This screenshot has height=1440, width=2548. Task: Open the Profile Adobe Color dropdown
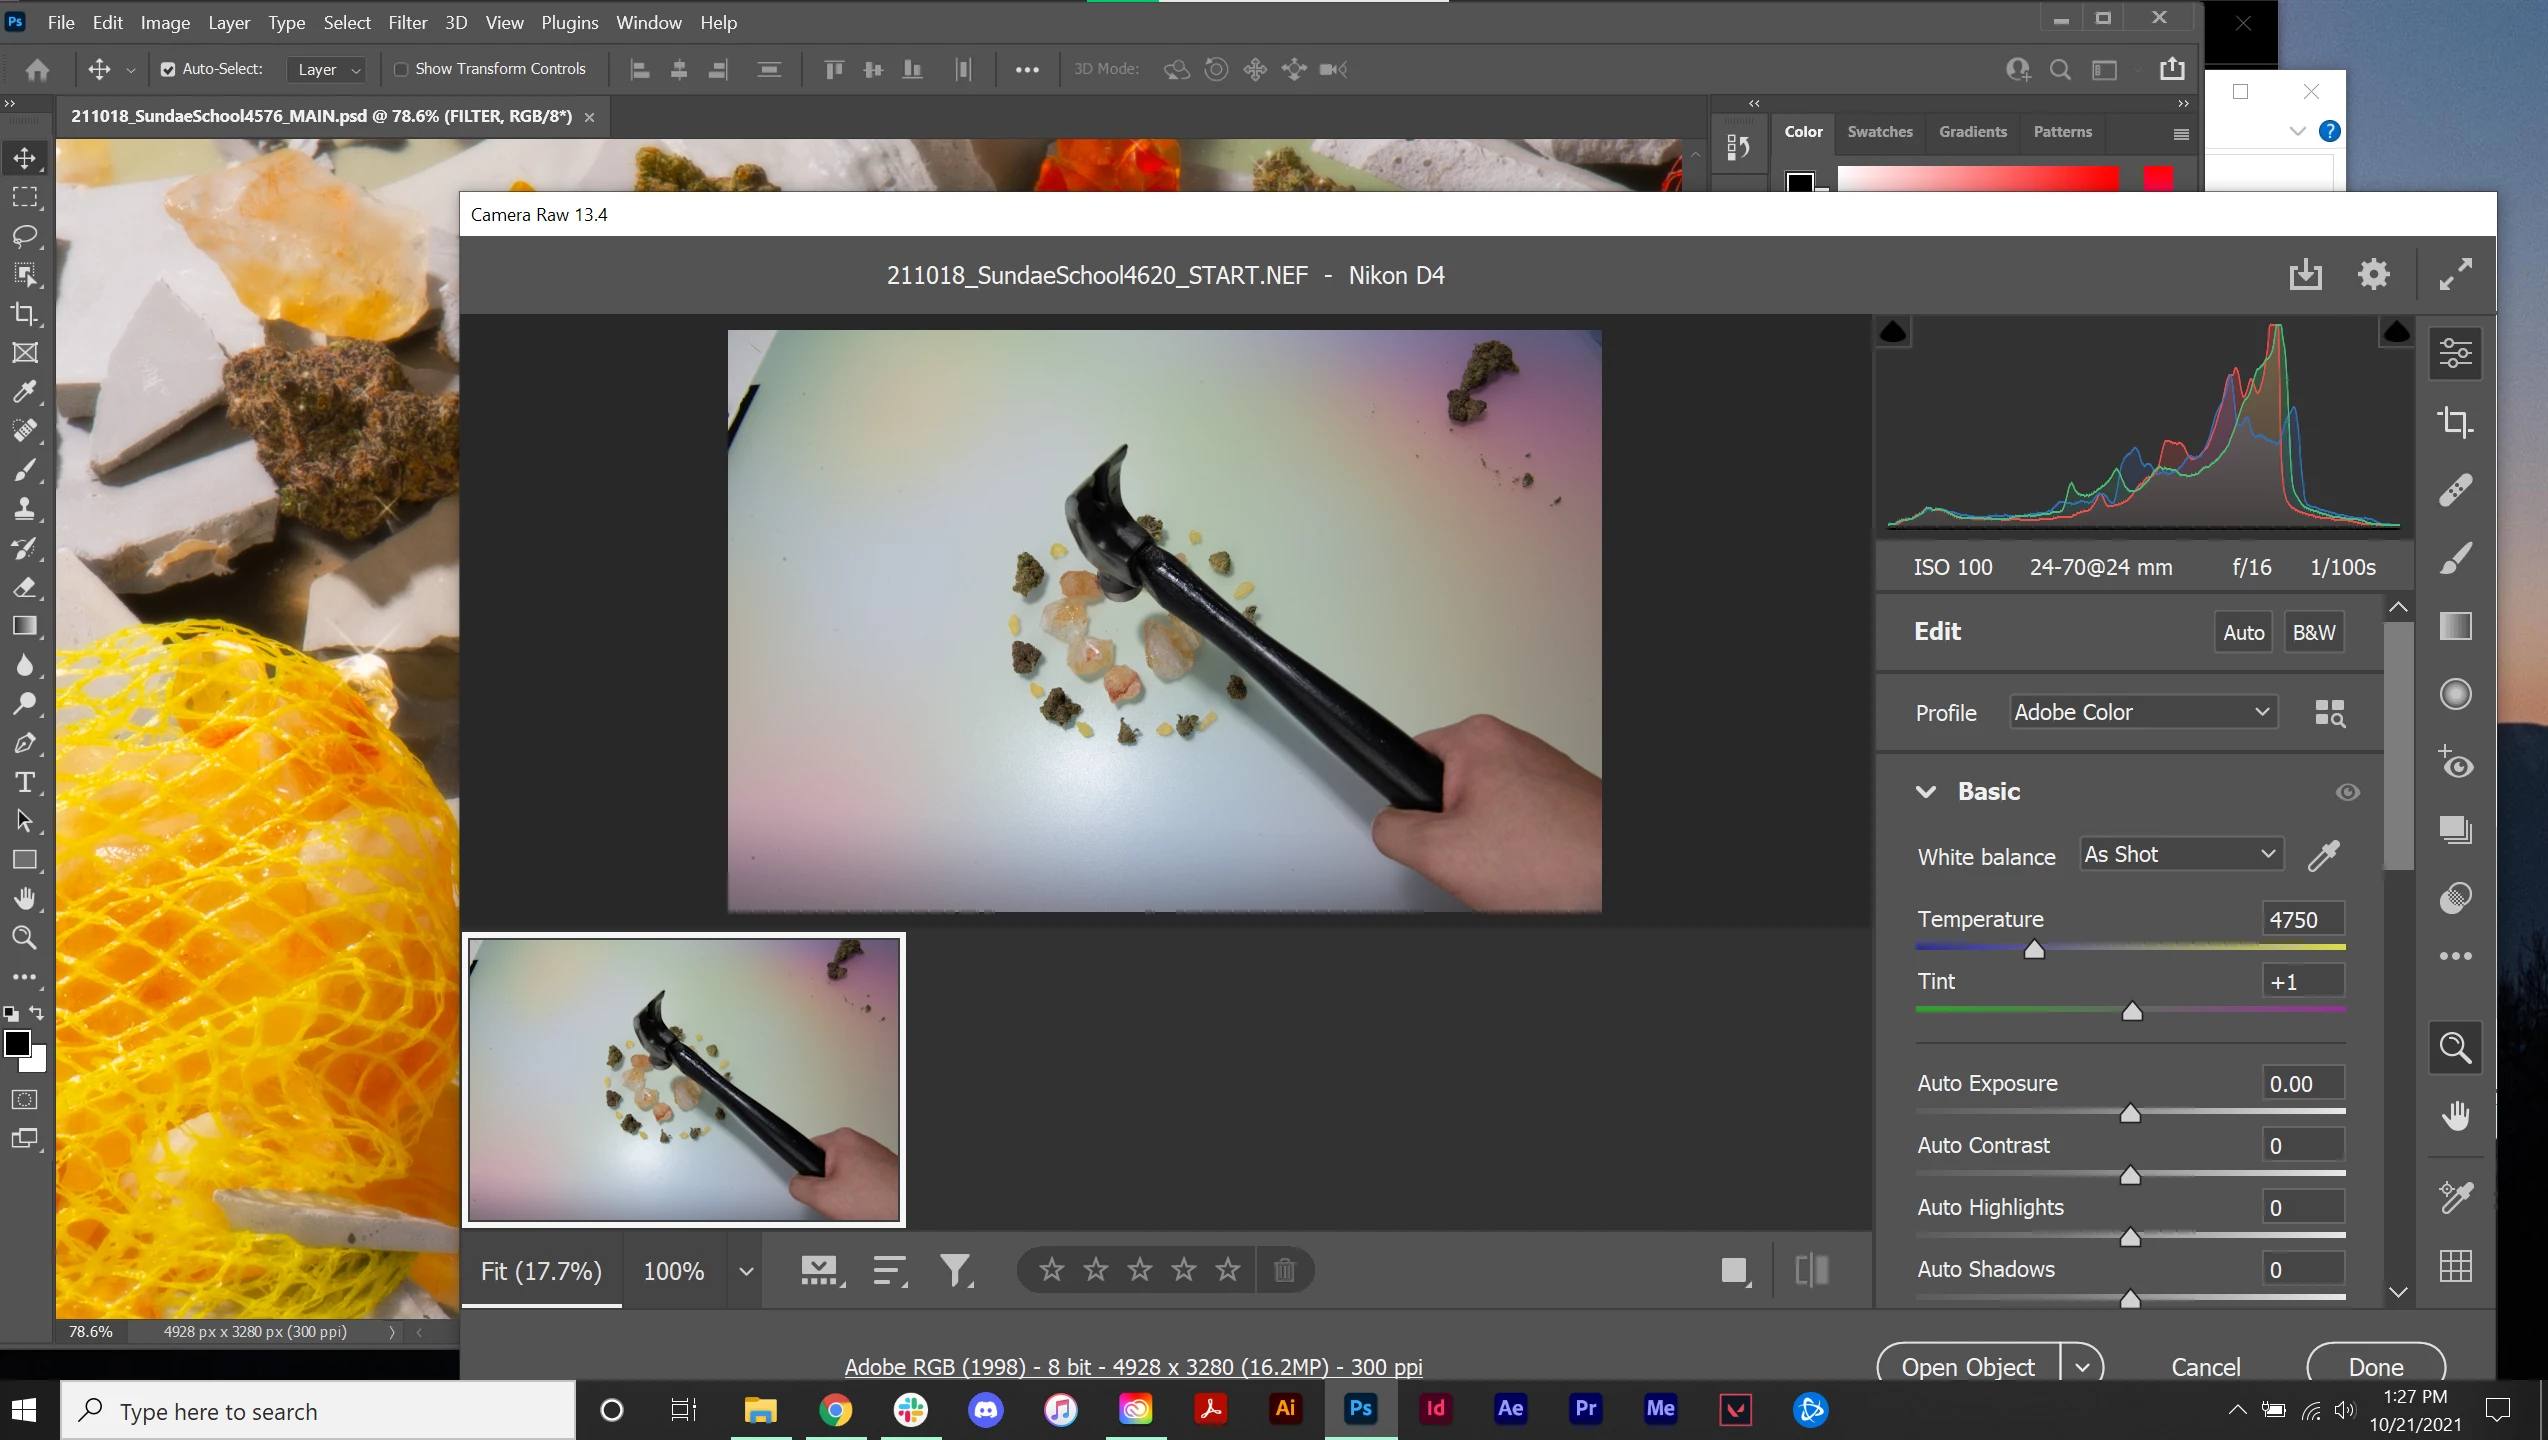point(2142,712)
